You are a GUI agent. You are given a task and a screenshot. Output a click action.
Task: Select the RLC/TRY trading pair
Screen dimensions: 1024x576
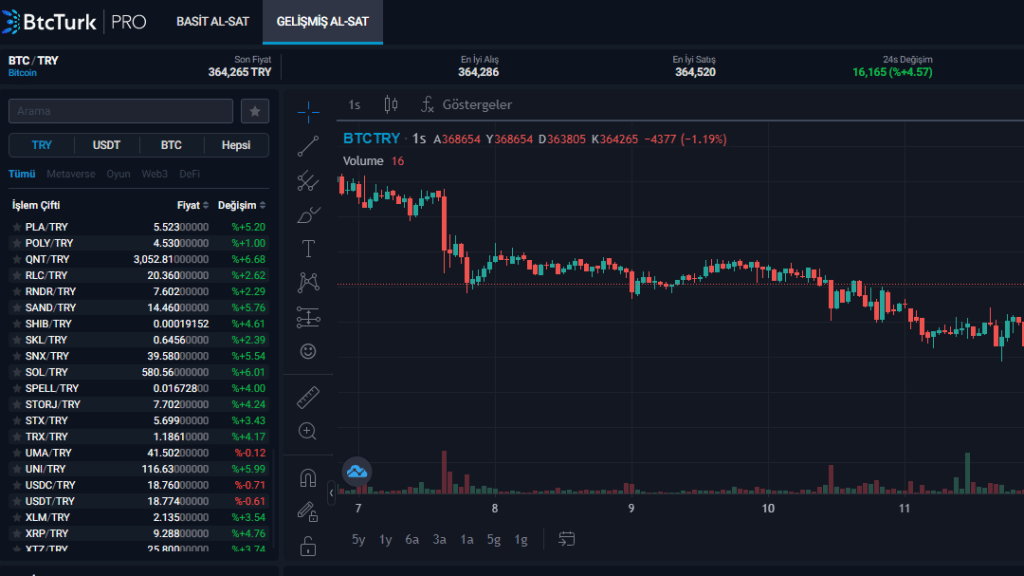coord(138,275)
